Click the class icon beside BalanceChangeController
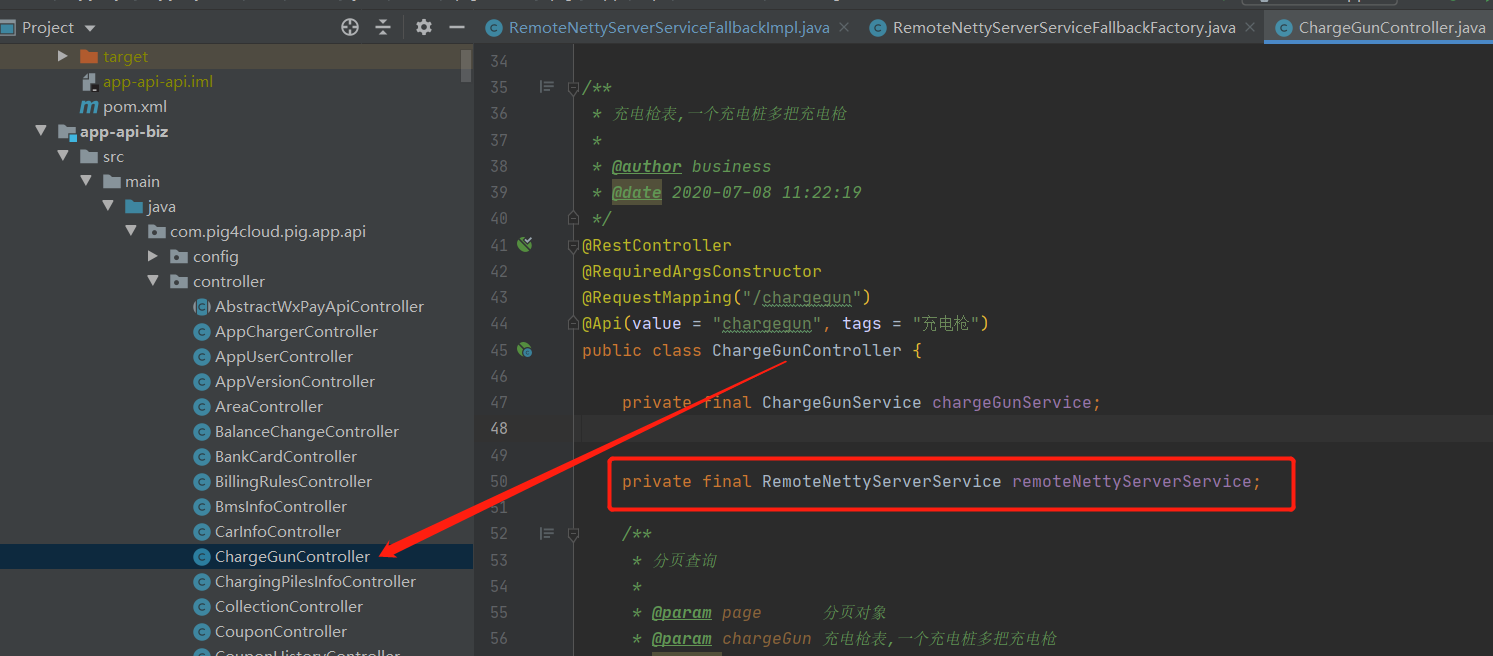 (203, 431)
